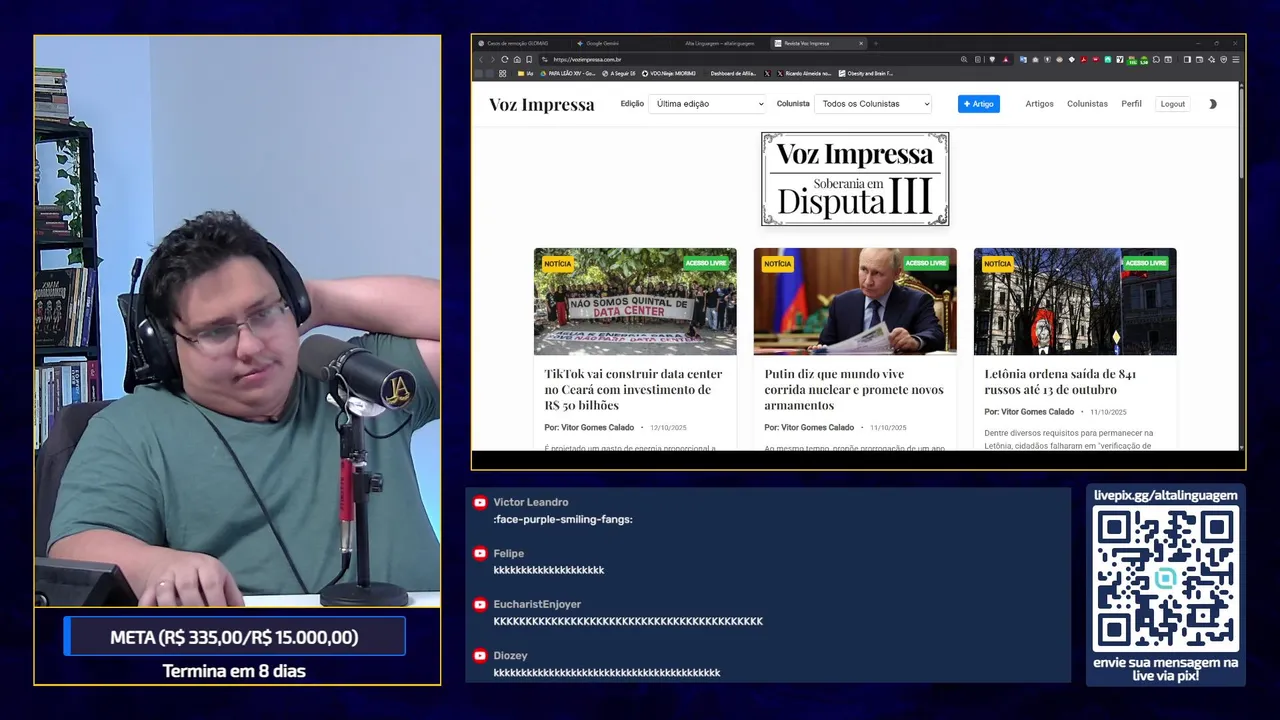The width and height of the screenshot is (1280, 720).
Task: Expand the 'Todos os Colunistas' dropdown
Action: pyautogui.click(x=873, y=104)
